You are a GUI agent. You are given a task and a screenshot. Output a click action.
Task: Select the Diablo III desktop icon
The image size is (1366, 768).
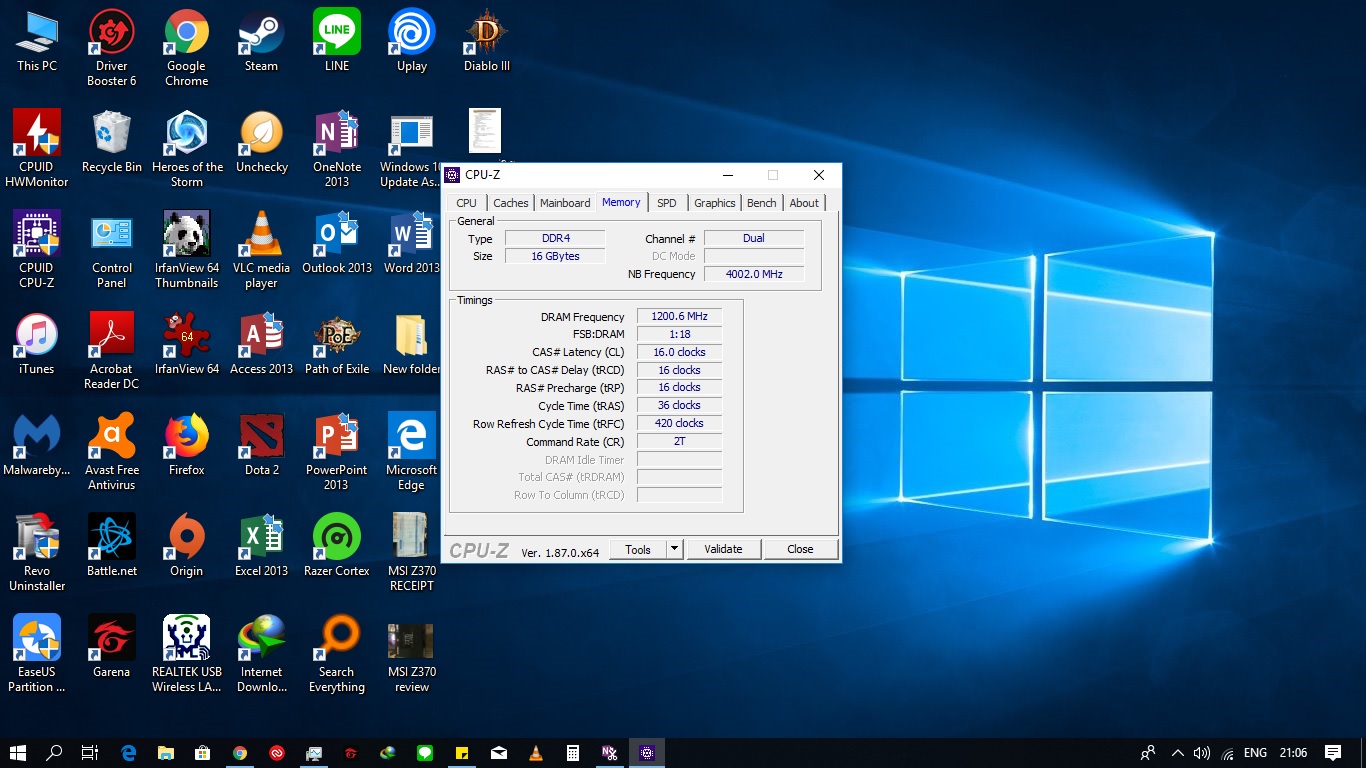tap(487, 41)
